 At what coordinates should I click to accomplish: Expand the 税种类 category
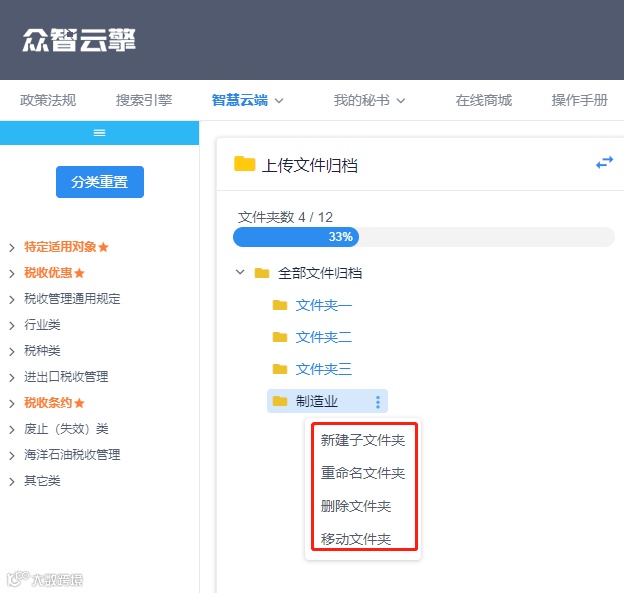12,351
